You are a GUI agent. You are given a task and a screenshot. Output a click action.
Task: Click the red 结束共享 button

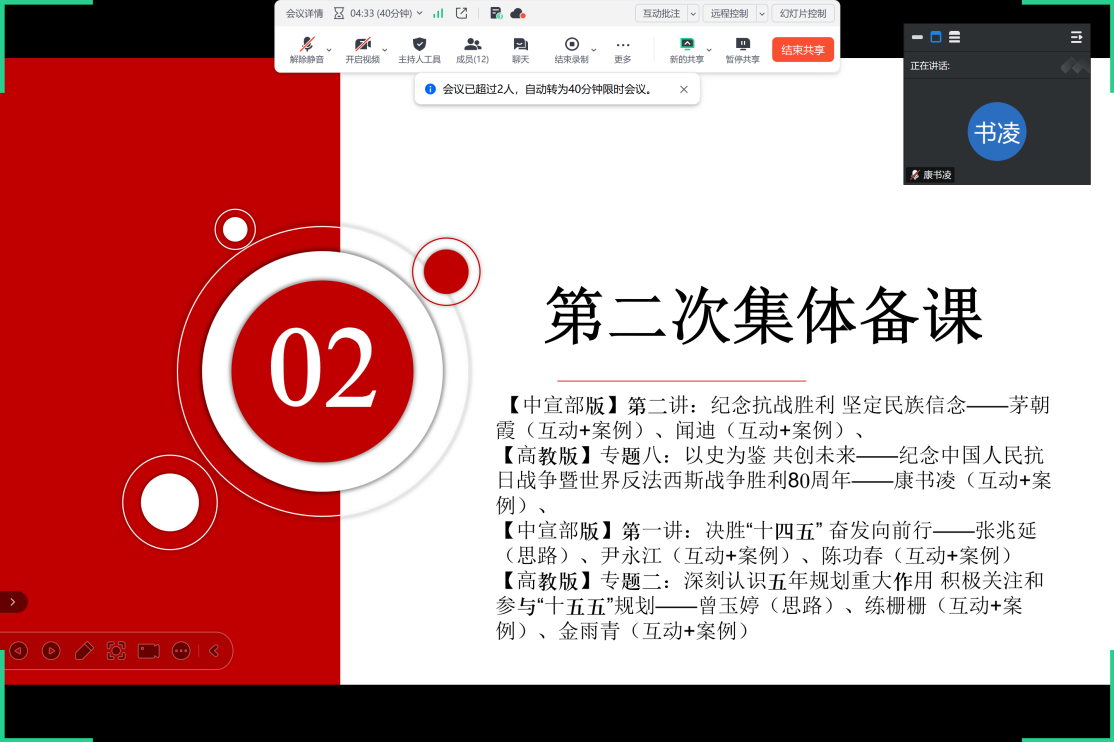coord(802,50)
